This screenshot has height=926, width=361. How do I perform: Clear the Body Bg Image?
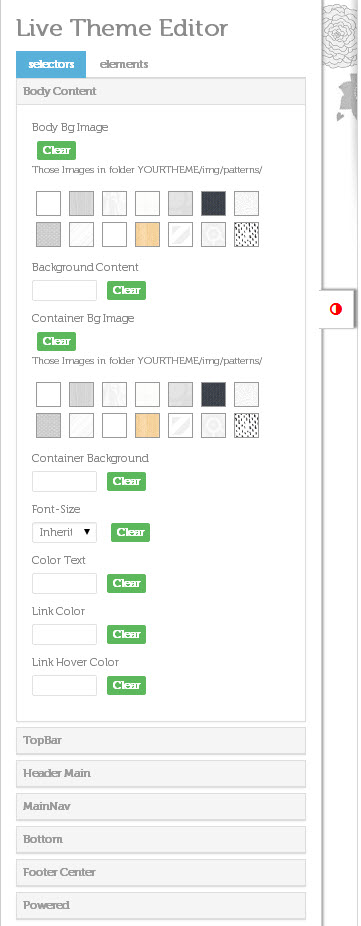(x=57, y=151)
